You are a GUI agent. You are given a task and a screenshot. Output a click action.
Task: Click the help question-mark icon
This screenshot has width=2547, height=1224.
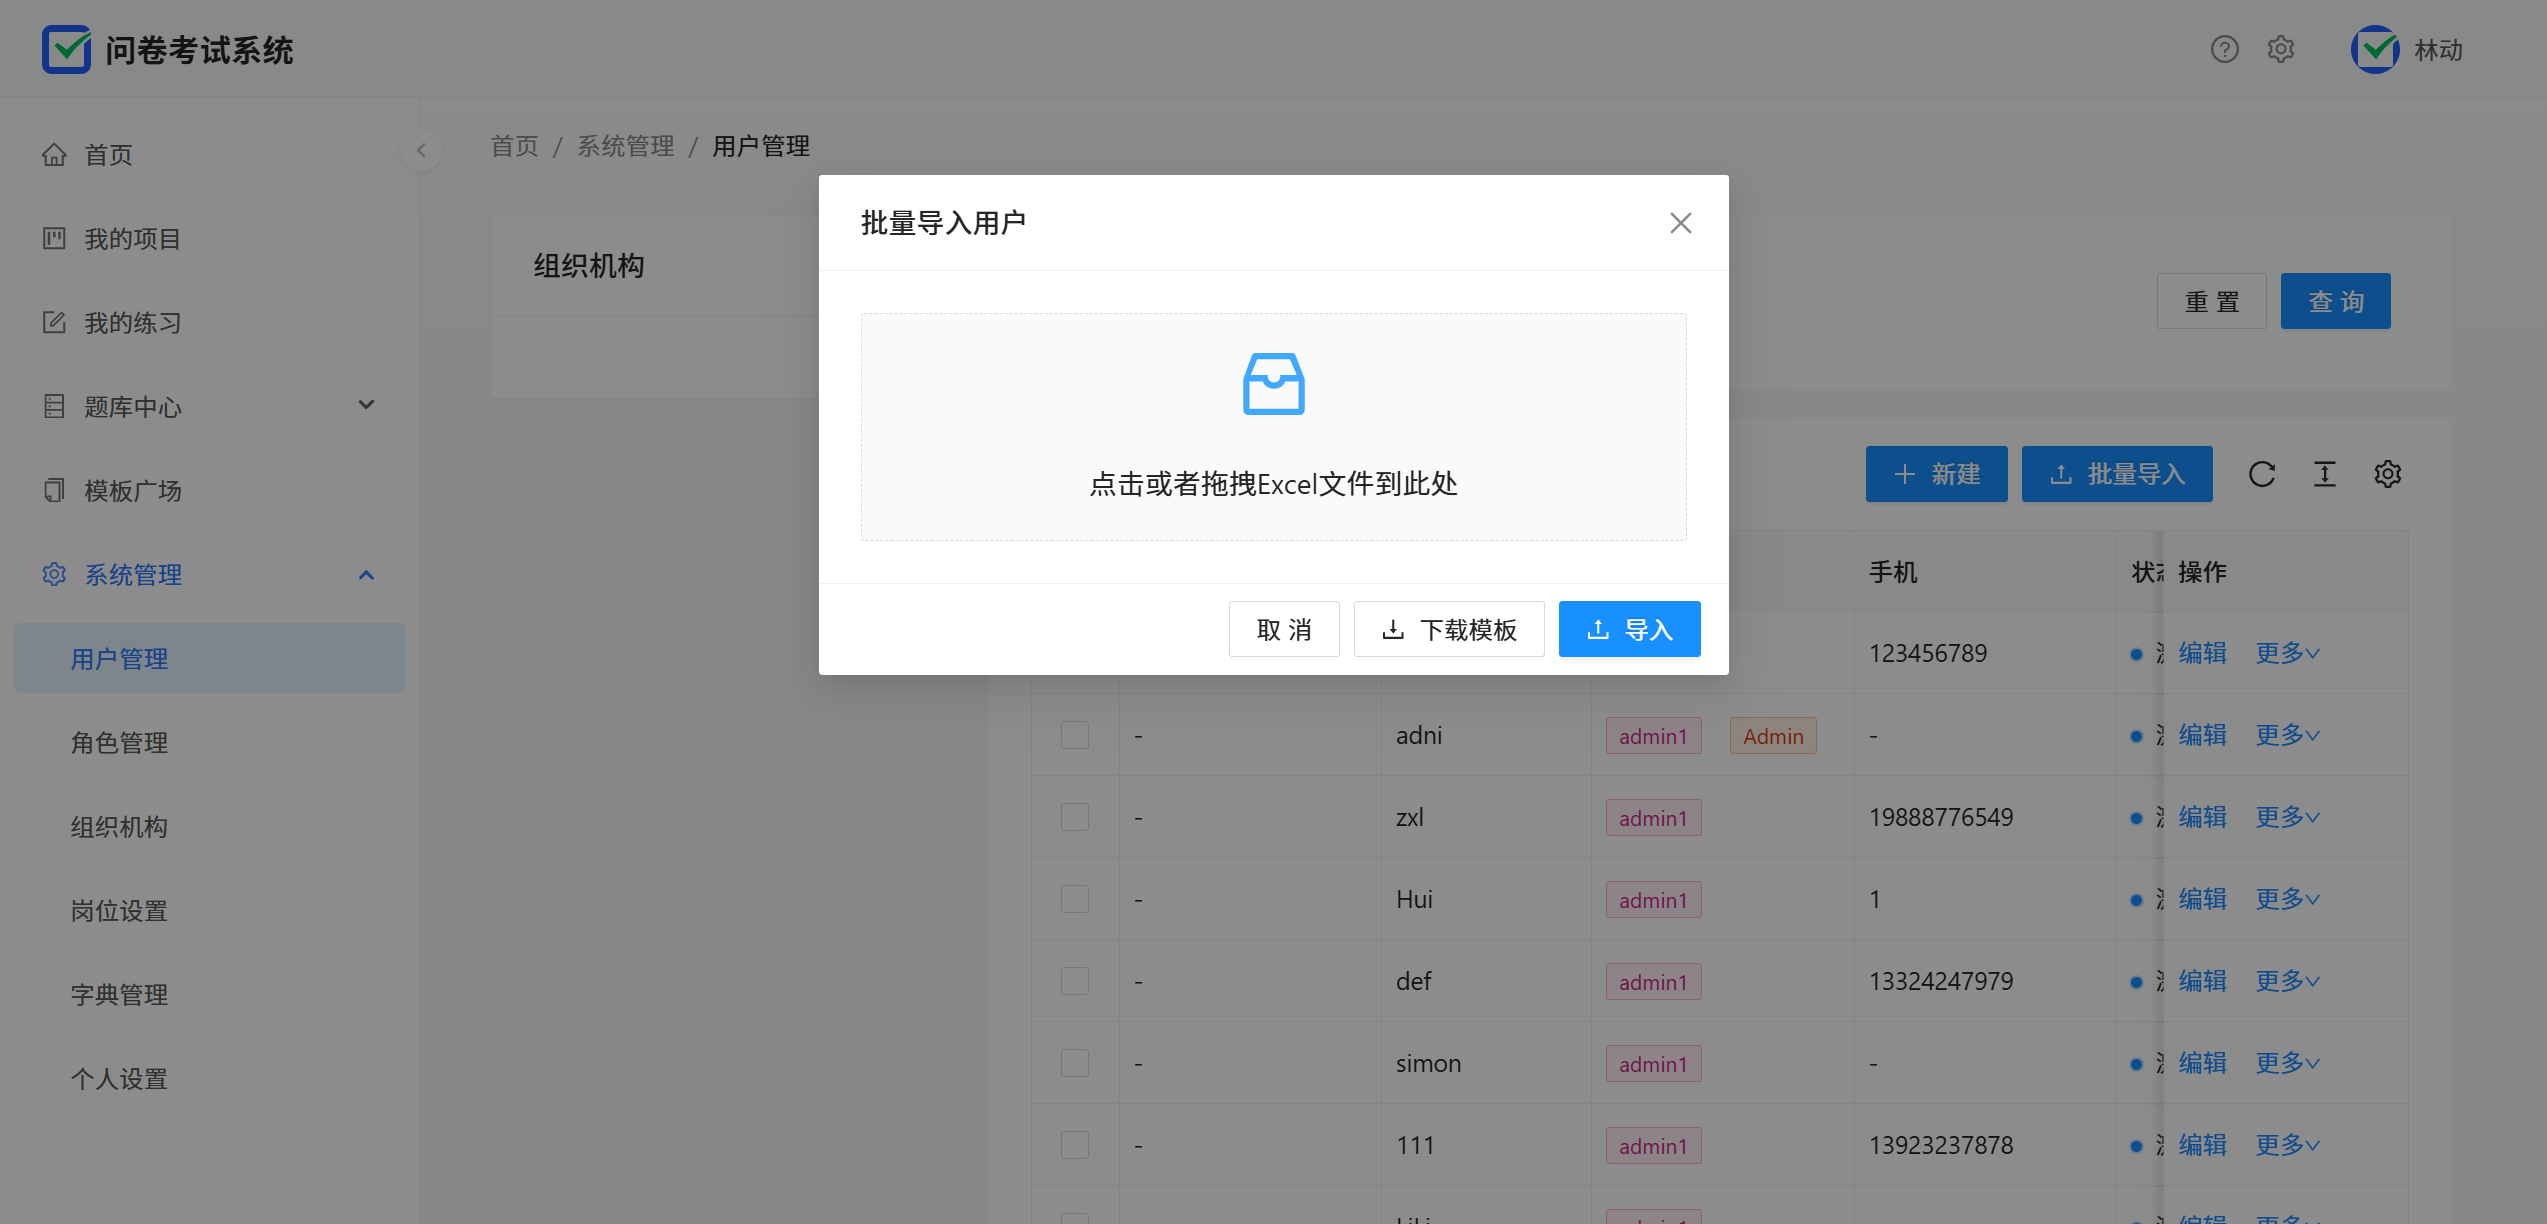2224,49
